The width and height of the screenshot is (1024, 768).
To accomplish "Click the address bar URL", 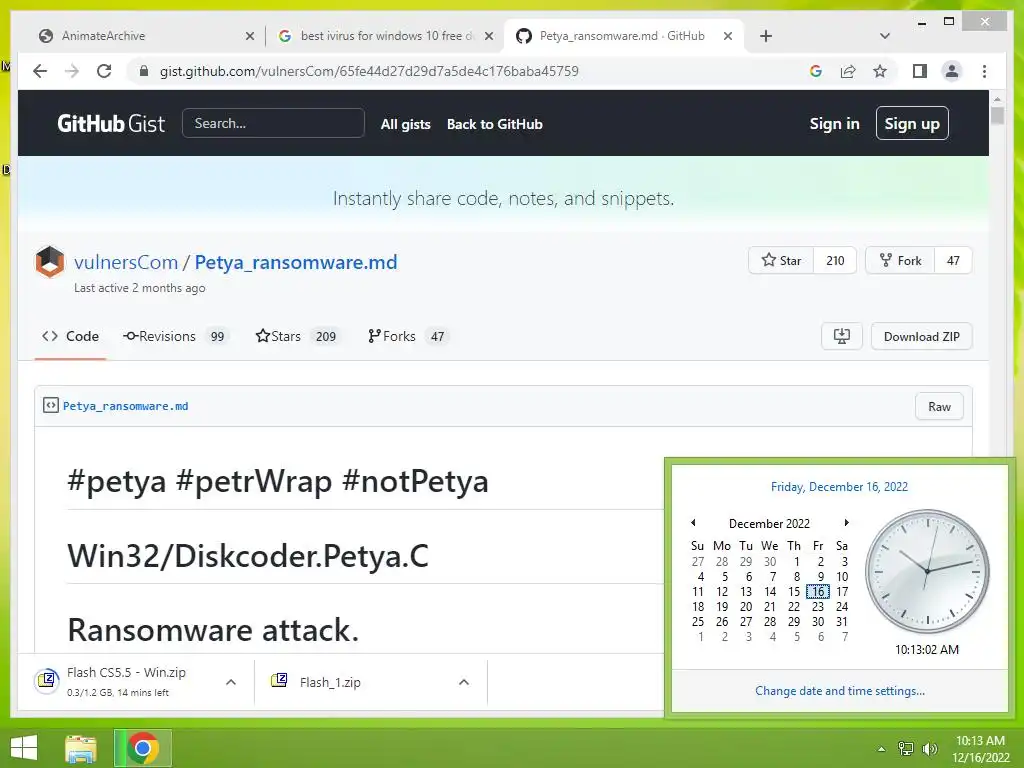I will 369,71.
